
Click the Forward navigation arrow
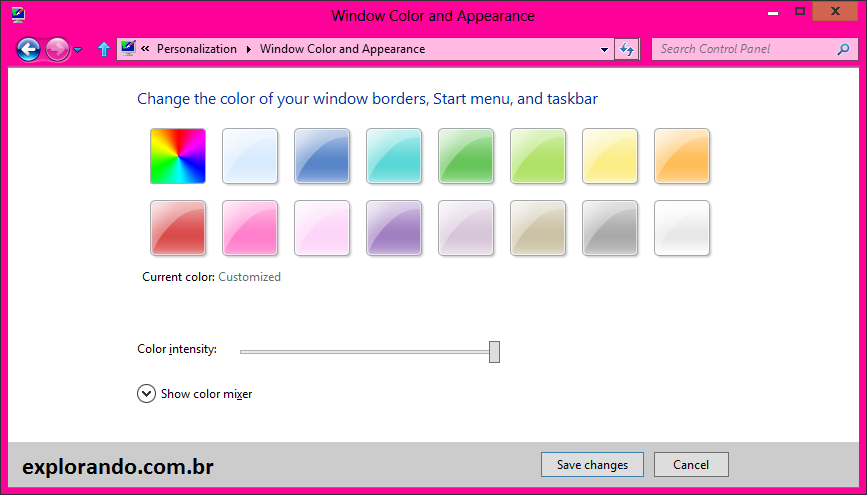(58, 49)
